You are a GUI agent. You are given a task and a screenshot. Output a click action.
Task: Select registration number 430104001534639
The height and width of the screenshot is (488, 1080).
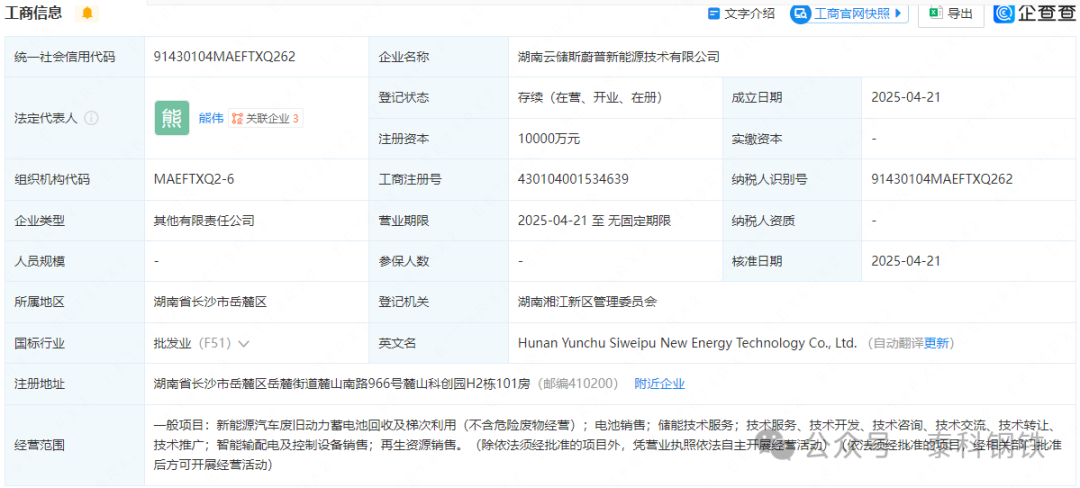(x=573, y=180)
